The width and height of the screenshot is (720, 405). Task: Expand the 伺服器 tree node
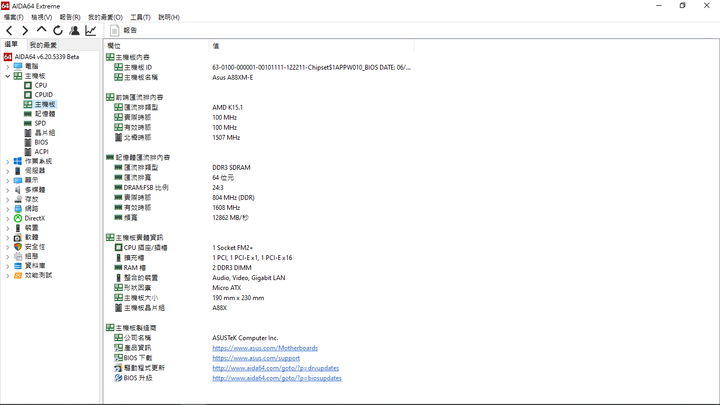[7, 171]
